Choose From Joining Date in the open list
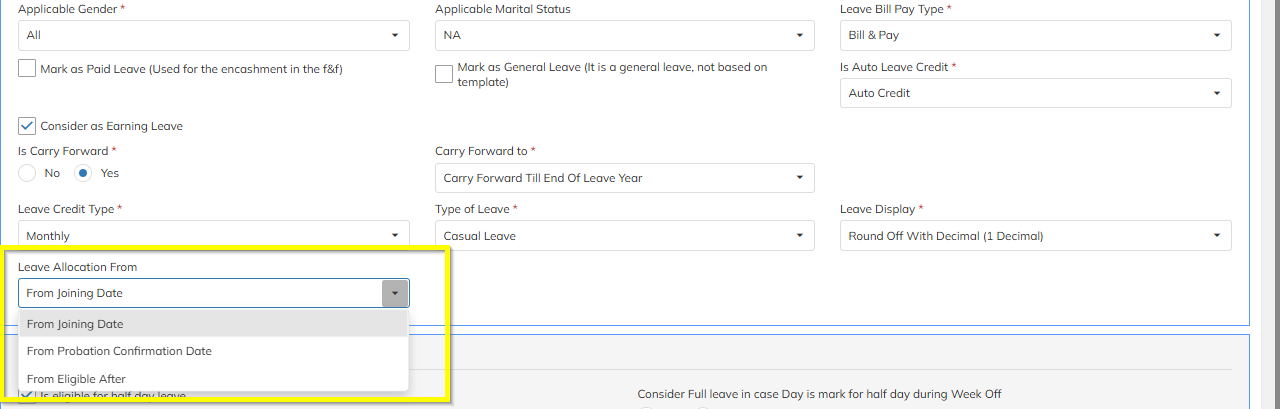Image resolution: width=1280 pixels, height=409 pixels. pyautogui.click(x=75, y=324)
